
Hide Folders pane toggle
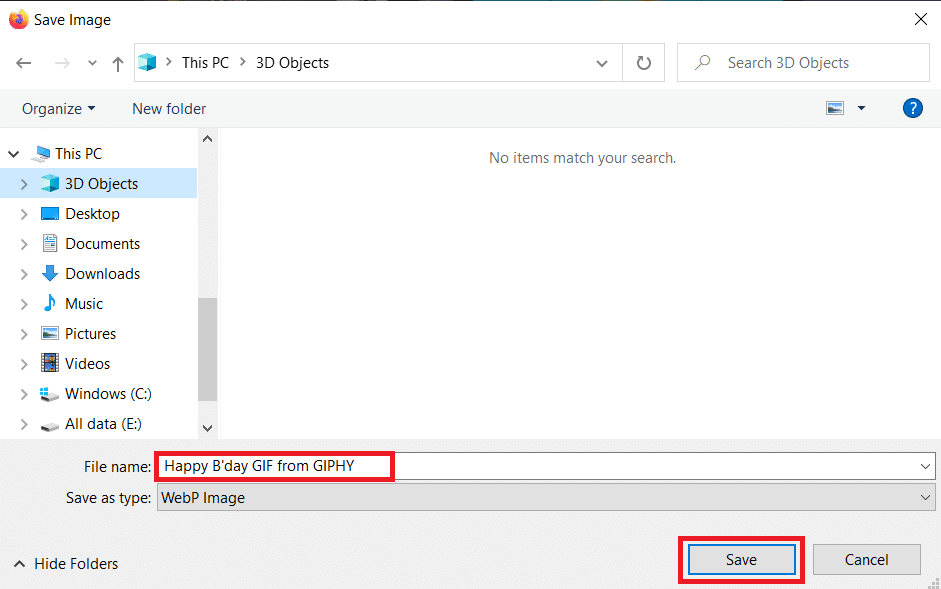[x=66, y=564]
